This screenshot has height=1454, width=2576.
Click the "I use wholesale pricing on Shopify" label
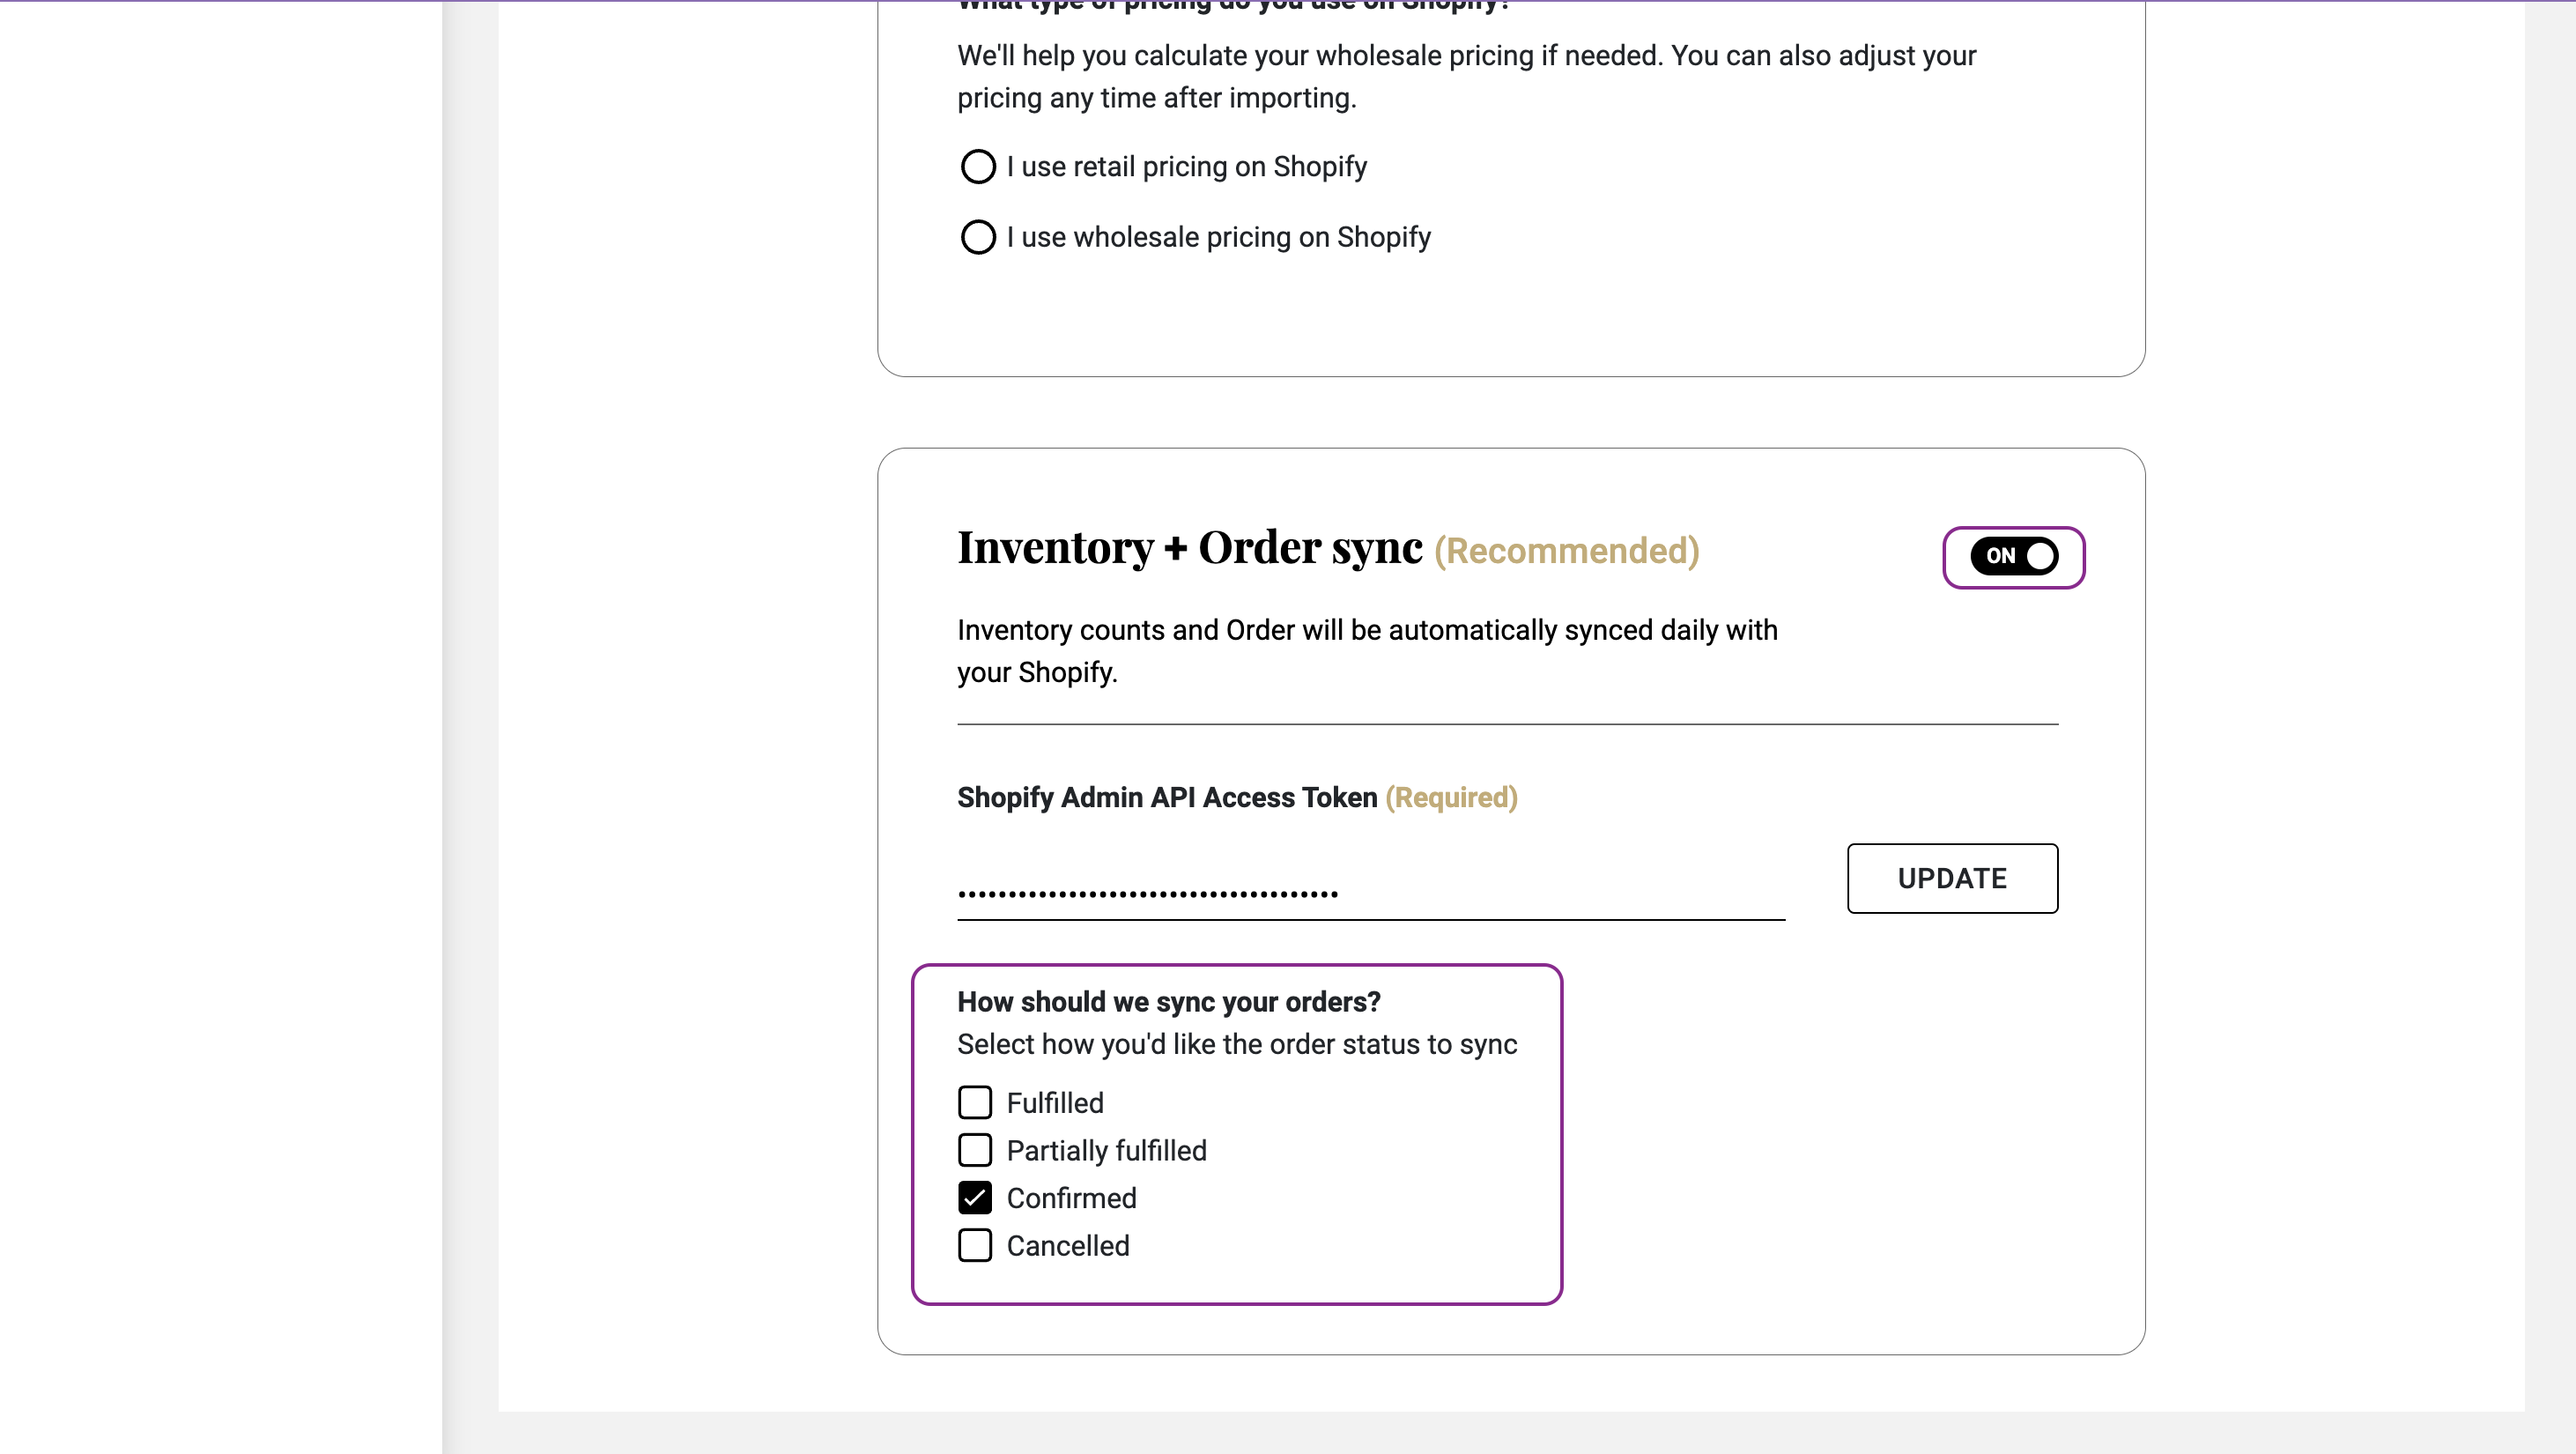tap(1218, 237)
